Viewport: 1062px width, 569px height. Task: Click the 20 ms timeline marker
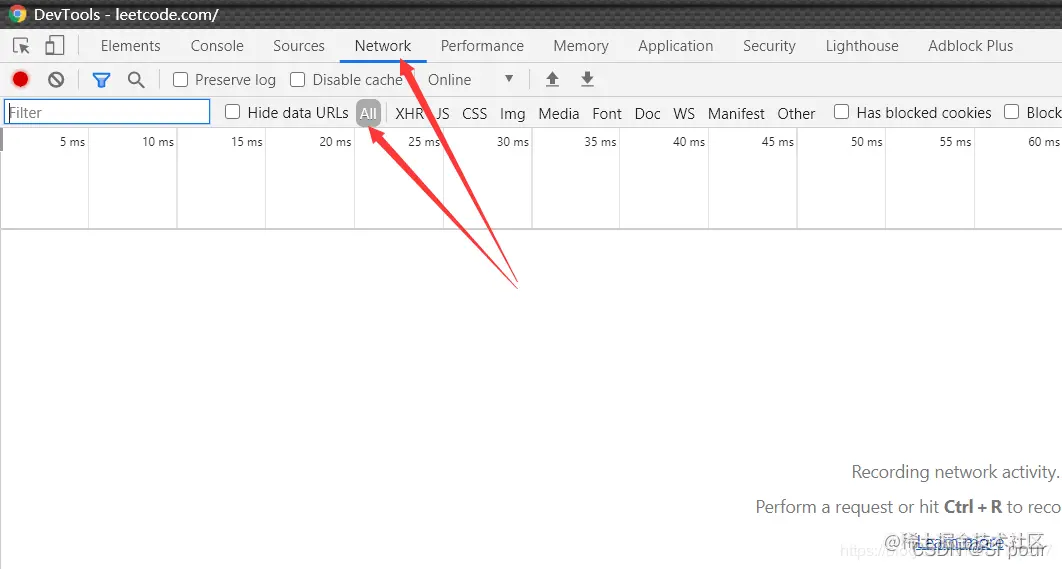(x=335, y=142)
